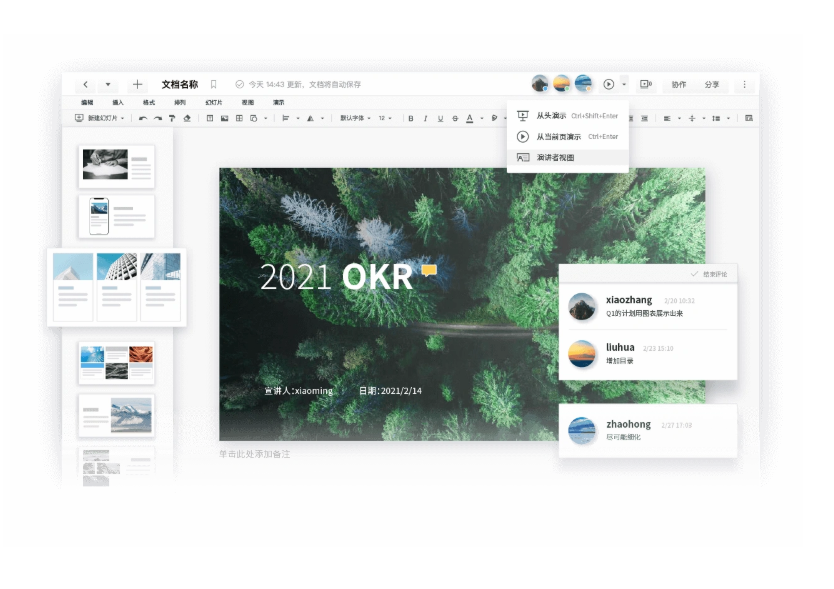Select 从当前页演示 from the dropdown

coord(568,137)
